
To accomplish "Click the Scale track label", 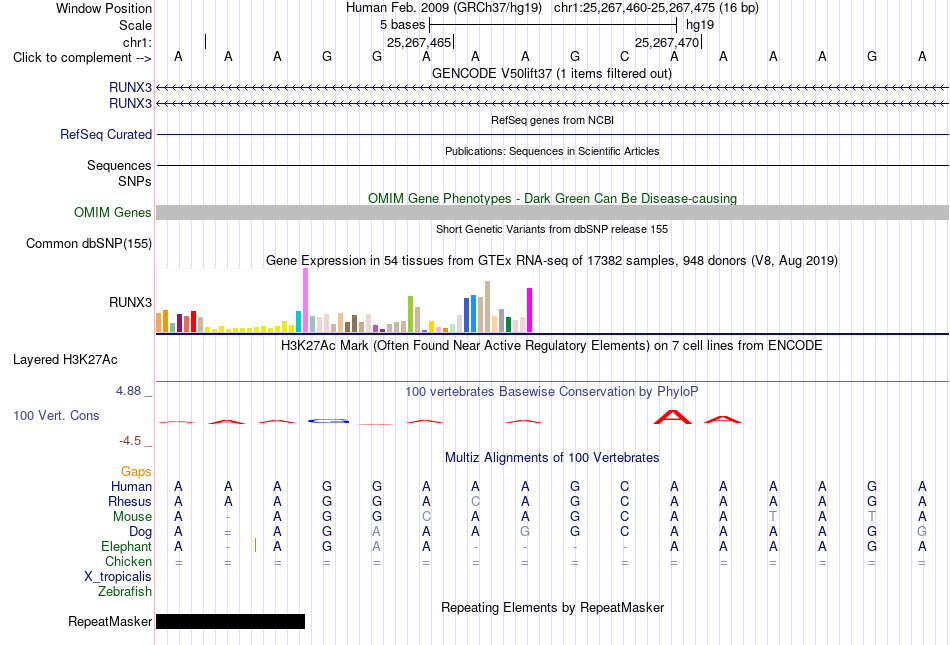I will [135, 25].
